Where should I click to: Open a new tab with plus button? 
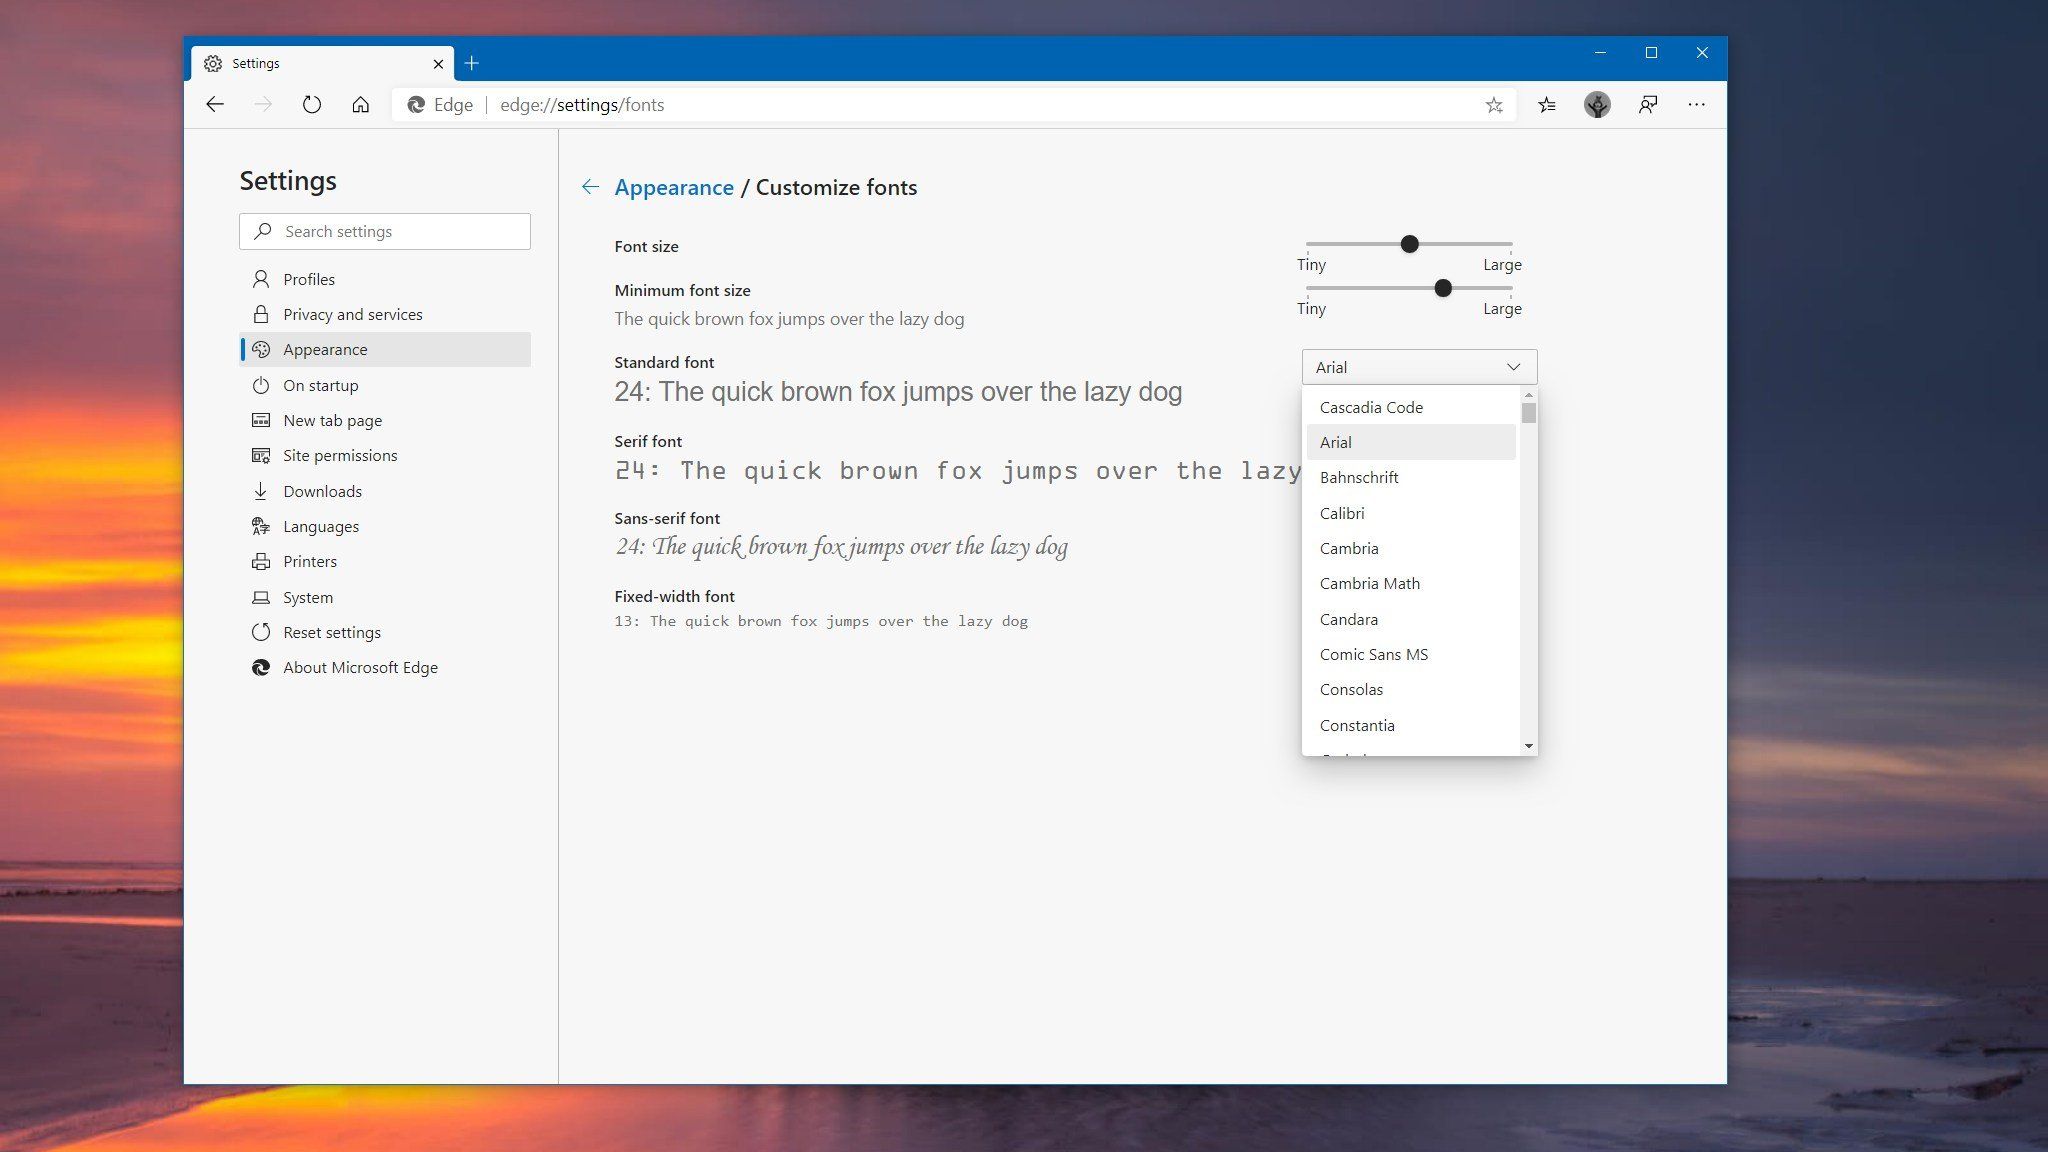472,63
